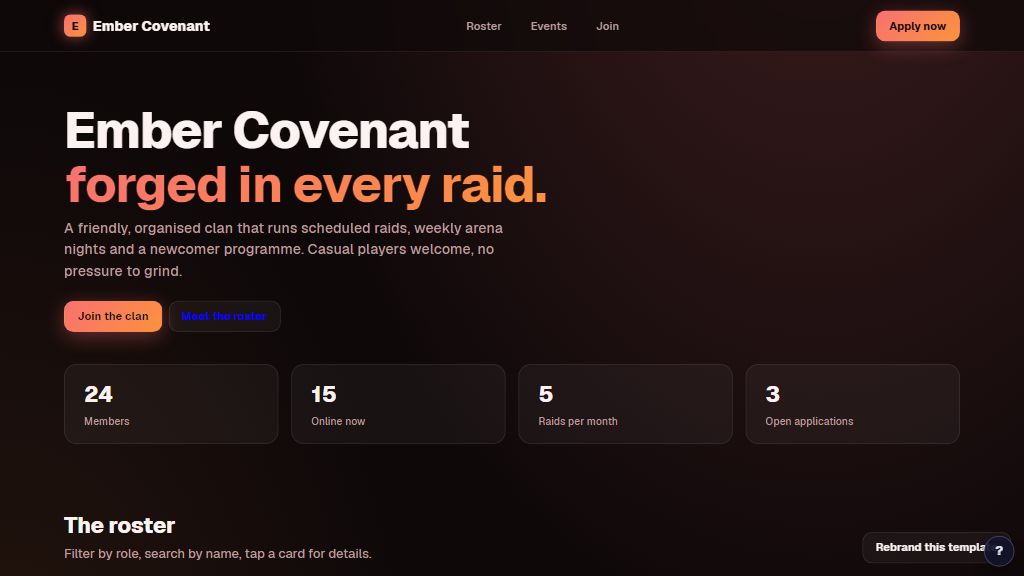Click the 3 Open applications card
Screen dimensions: 1024x576
point(852,404)
